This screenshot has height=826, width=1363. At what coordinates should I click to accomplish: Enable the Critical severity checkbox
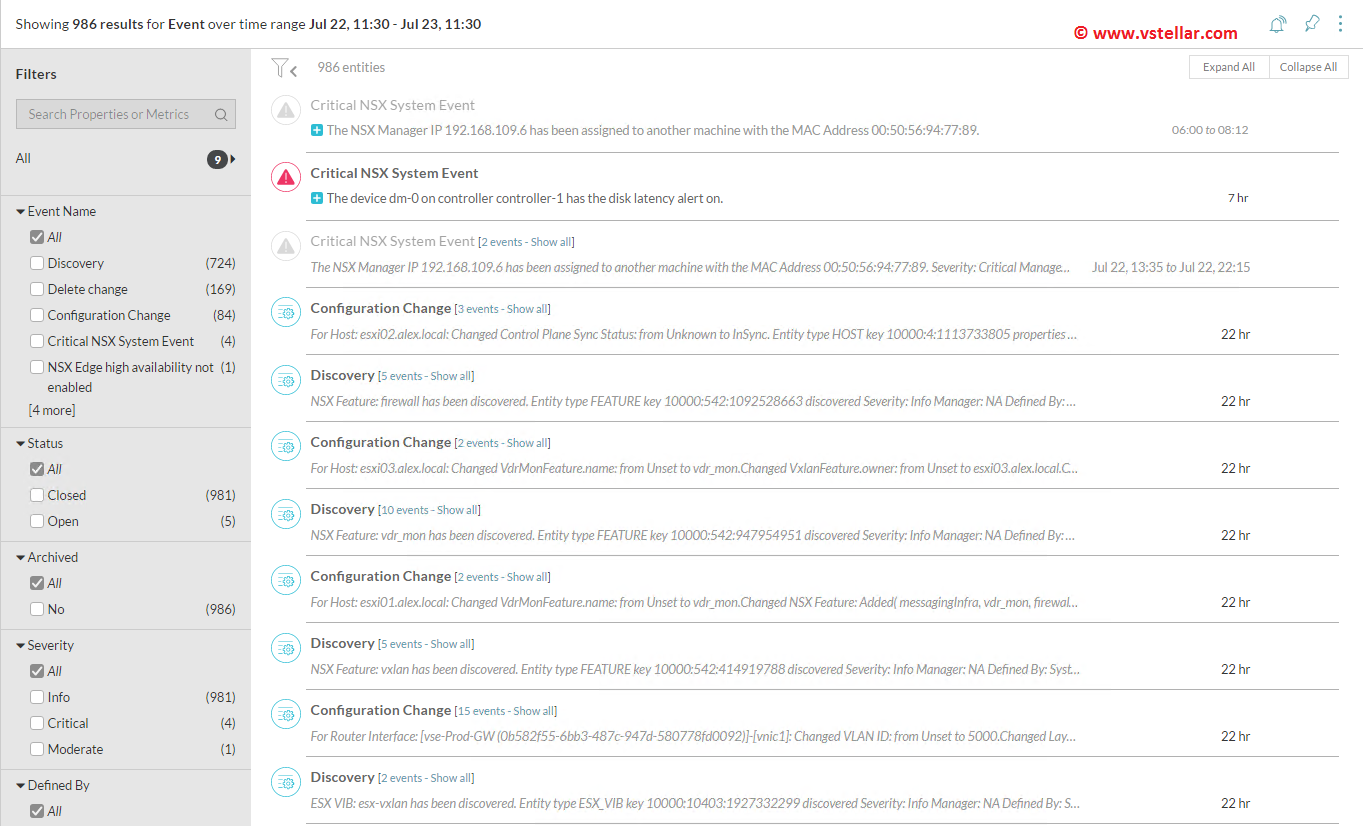click(37, 723)
